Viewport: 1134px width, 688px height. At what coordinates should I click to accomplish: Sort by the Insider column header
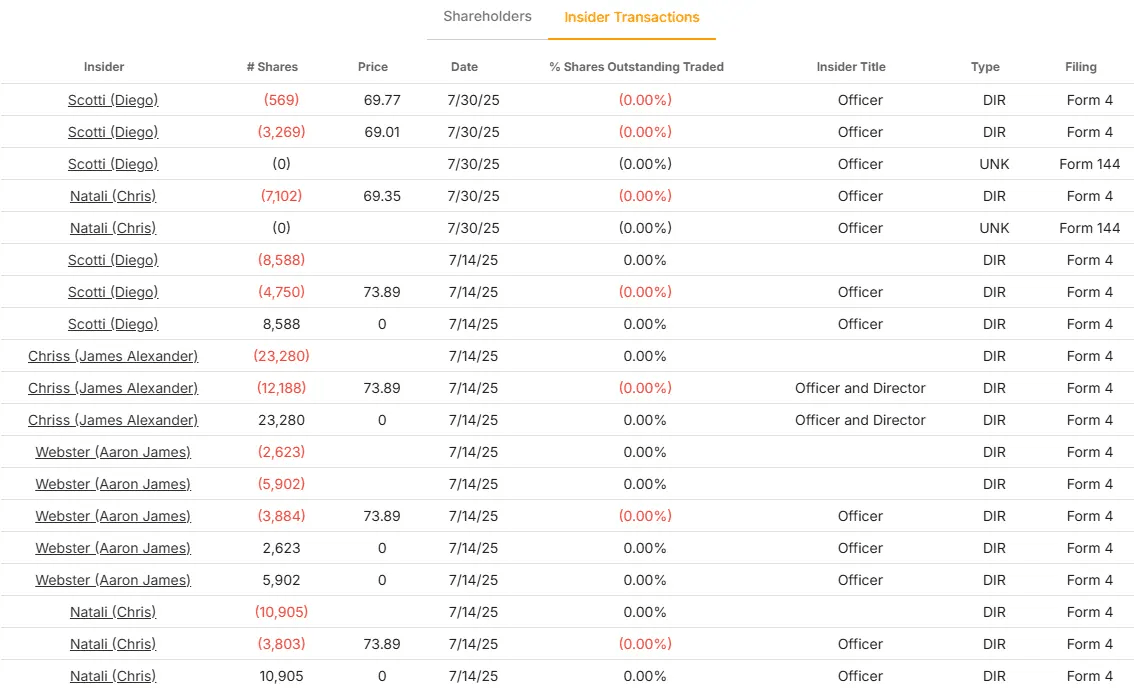point(104,67)
